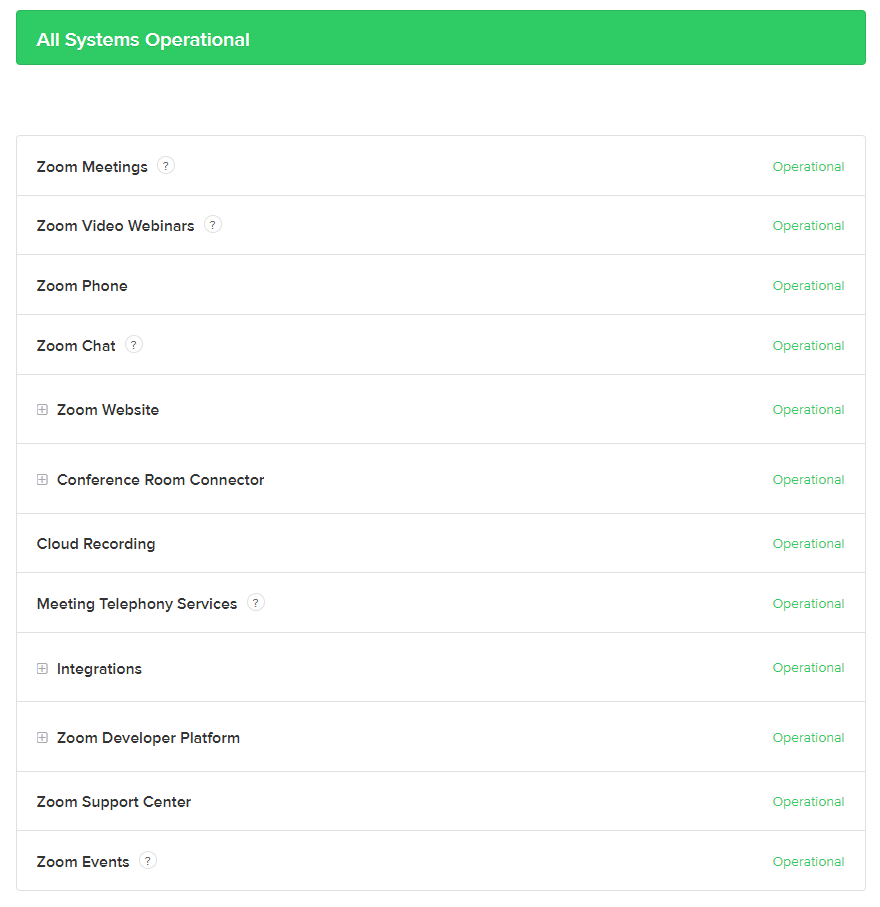Click the help icon beside Zoom Meetings
Viewport: 880px width, 907px height.
[x=165, y=166]
